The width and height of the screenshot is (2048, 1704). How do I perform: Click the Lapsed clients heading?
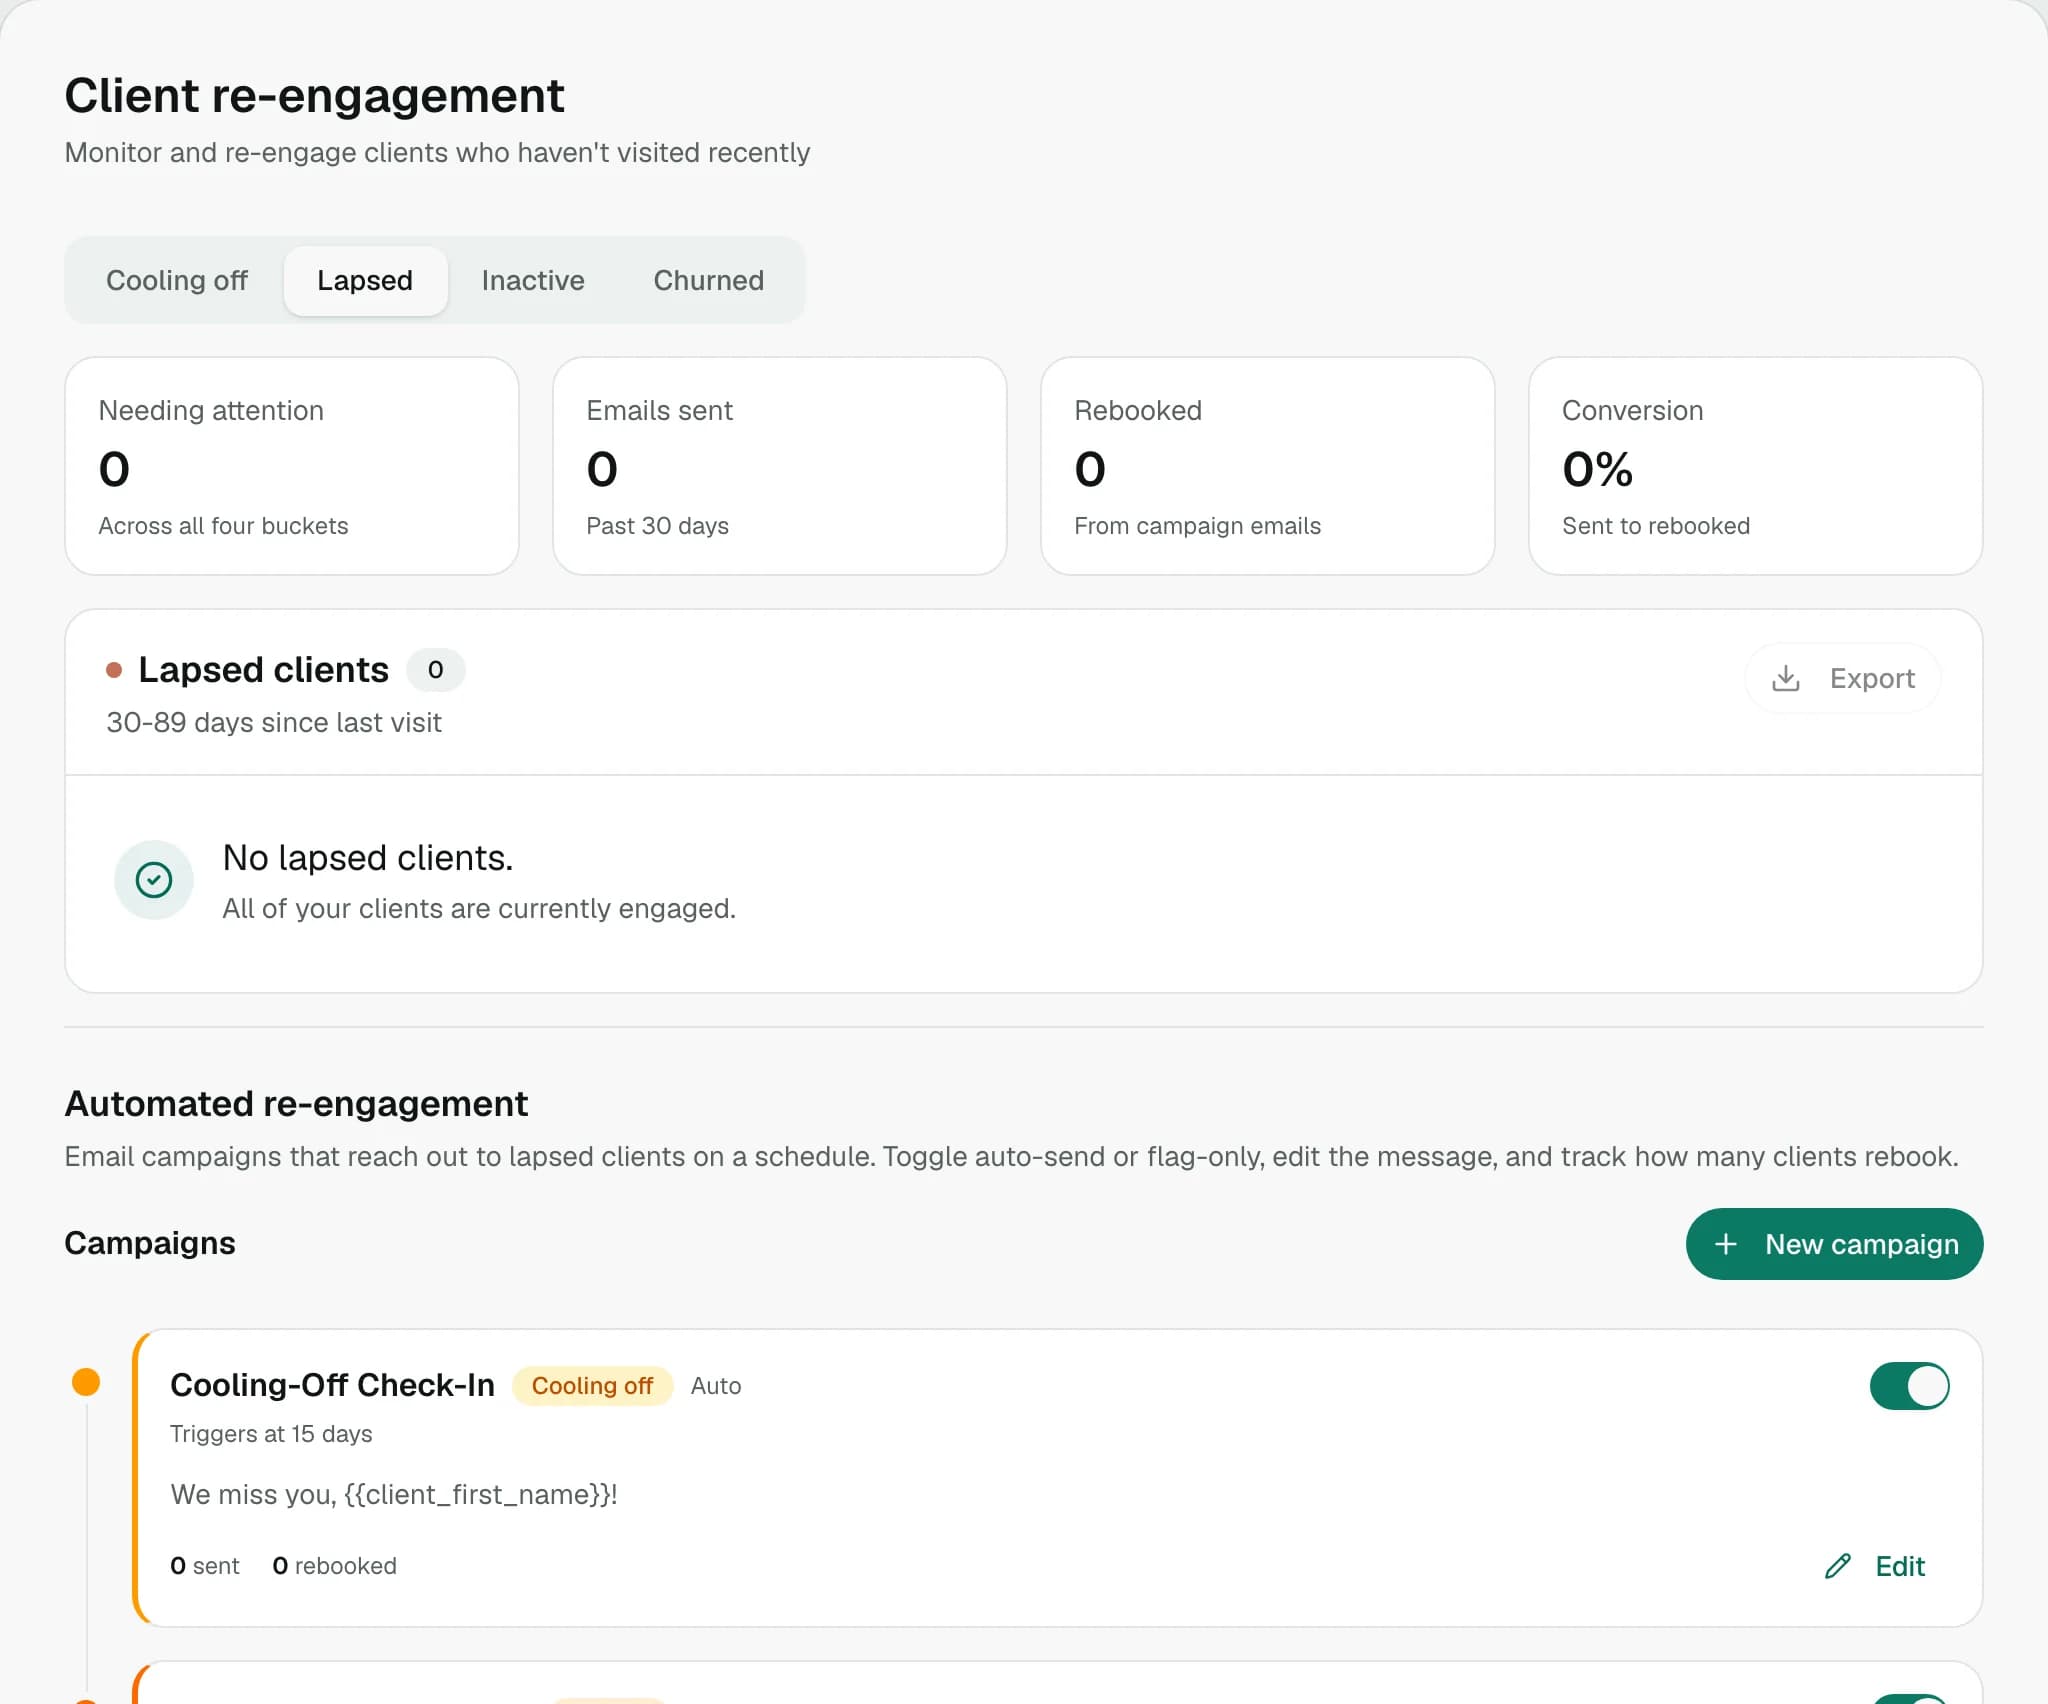[263, 670]
